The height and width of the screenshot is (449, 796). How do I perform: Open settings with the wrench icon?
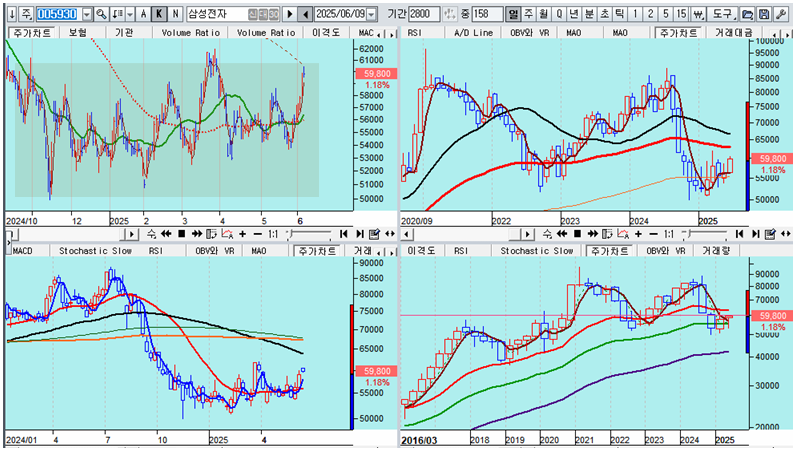pos(781,14)
